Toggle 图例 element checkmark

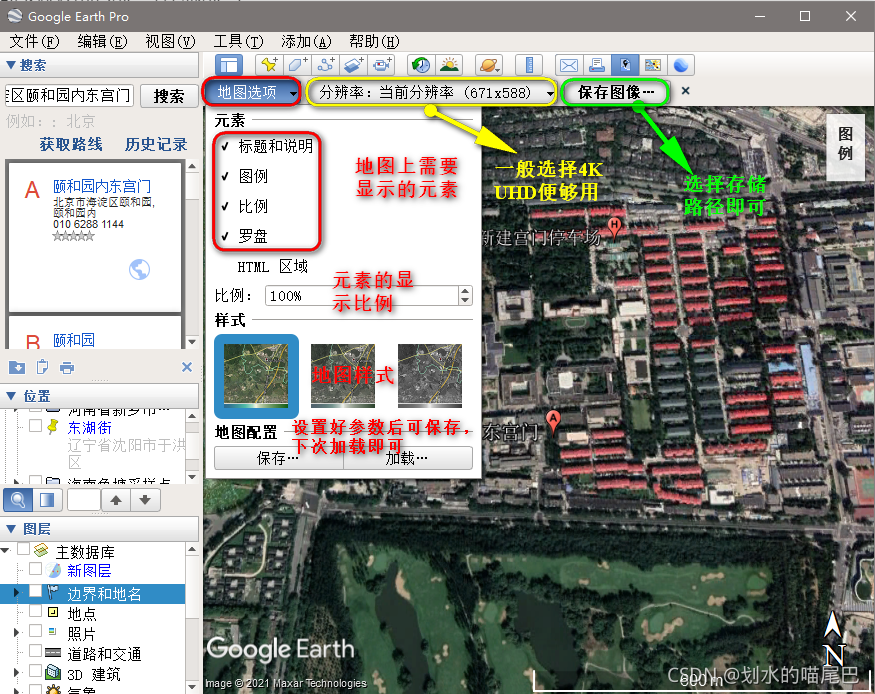[x=225, y=176]
